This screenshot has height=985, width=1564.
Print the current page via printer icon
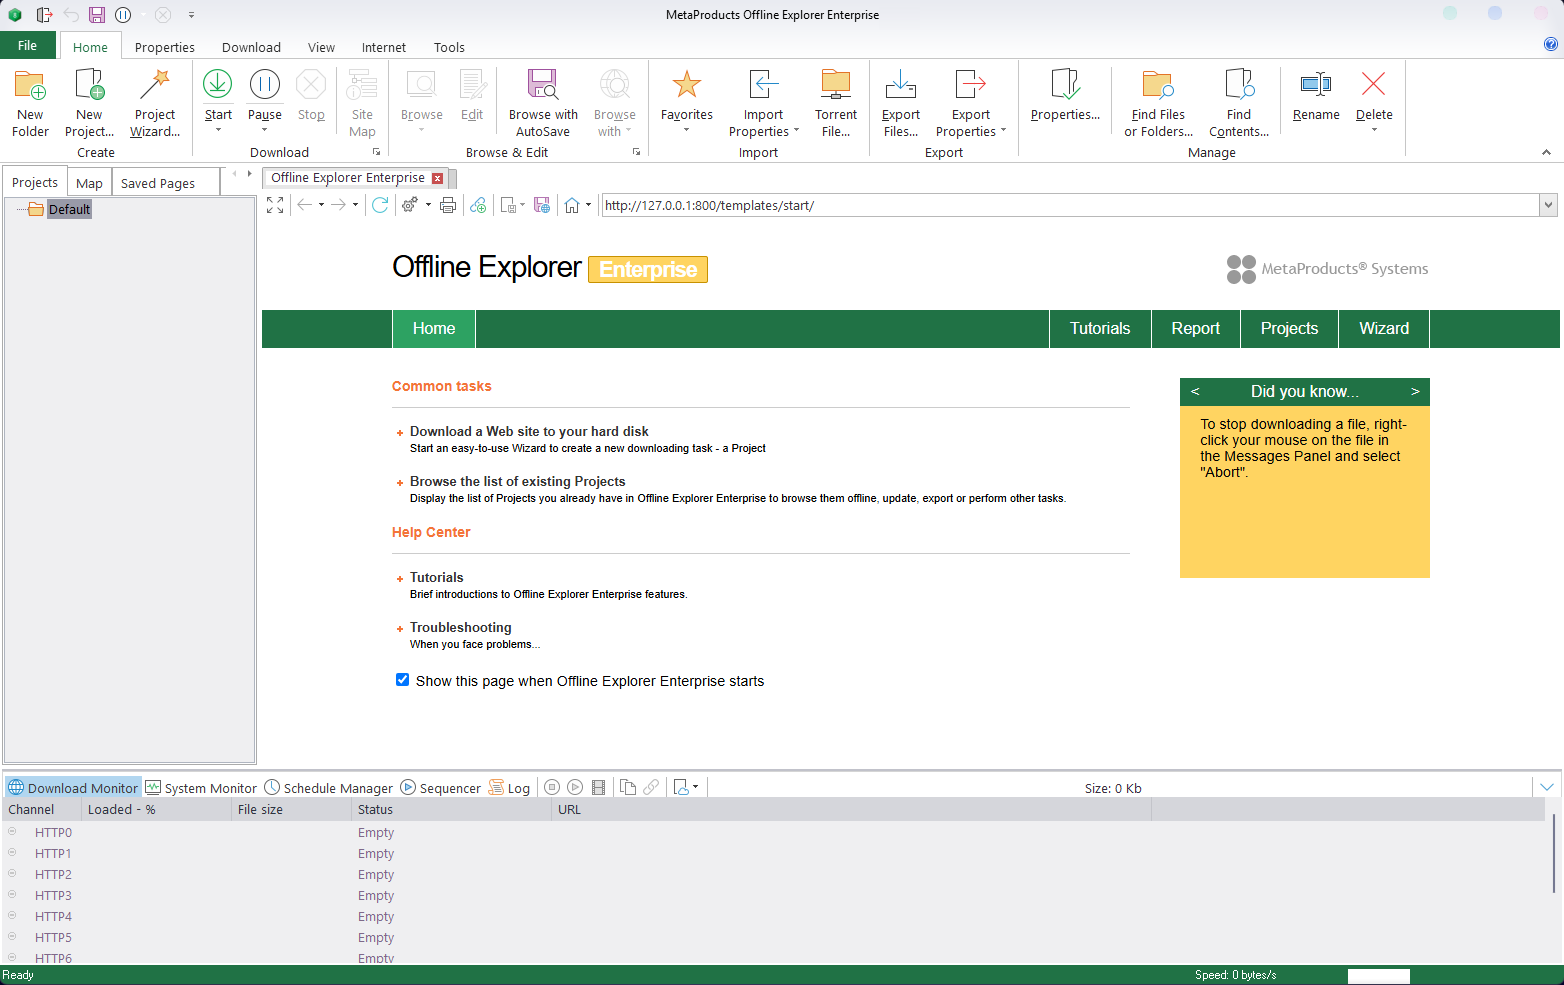coord(448,205)
